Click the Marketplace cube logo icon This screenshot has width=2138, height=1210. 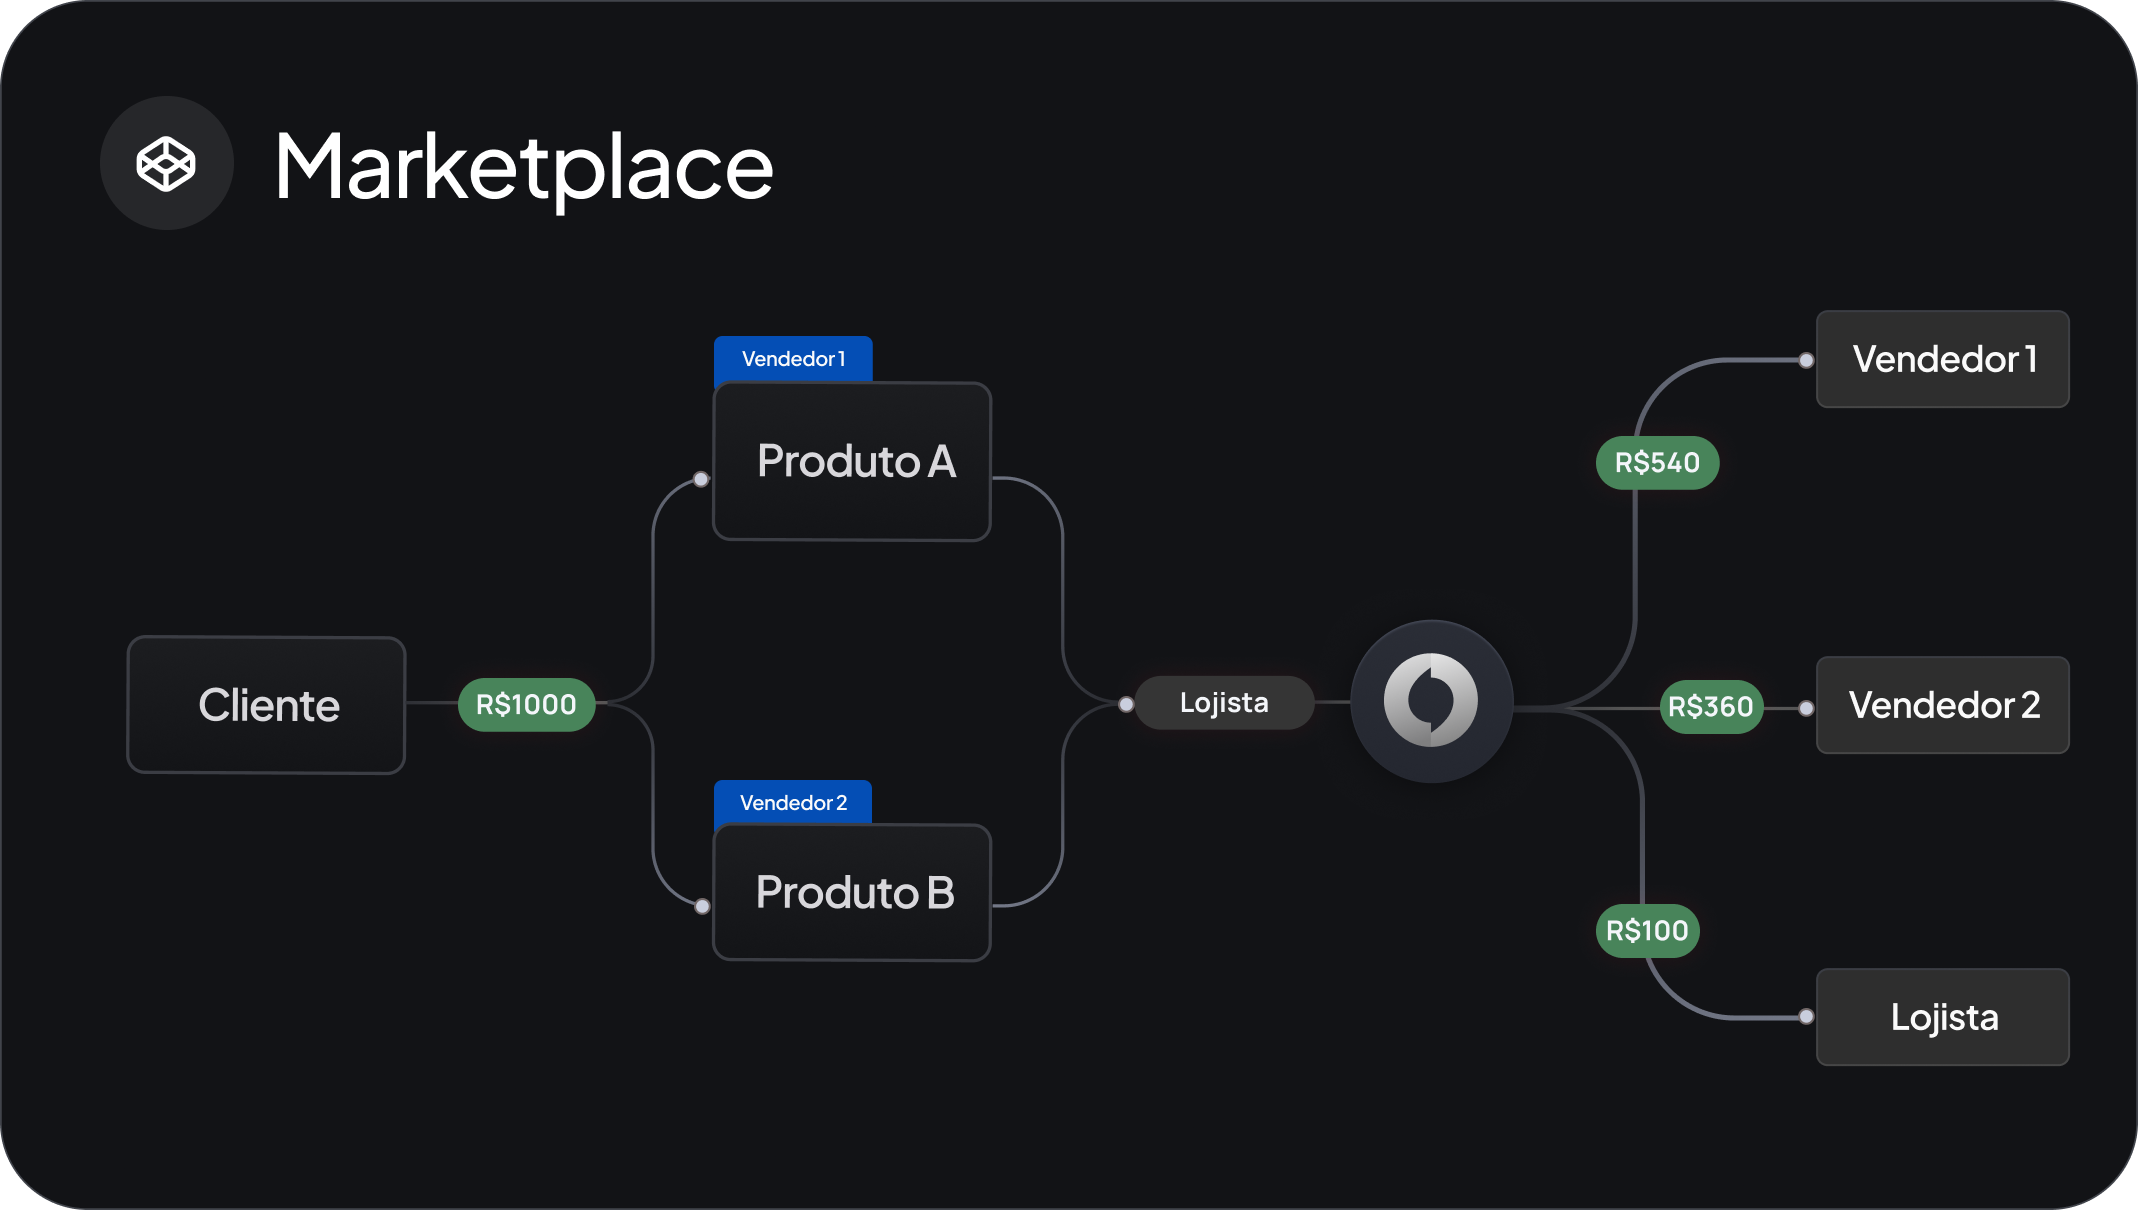coord(166,164)
